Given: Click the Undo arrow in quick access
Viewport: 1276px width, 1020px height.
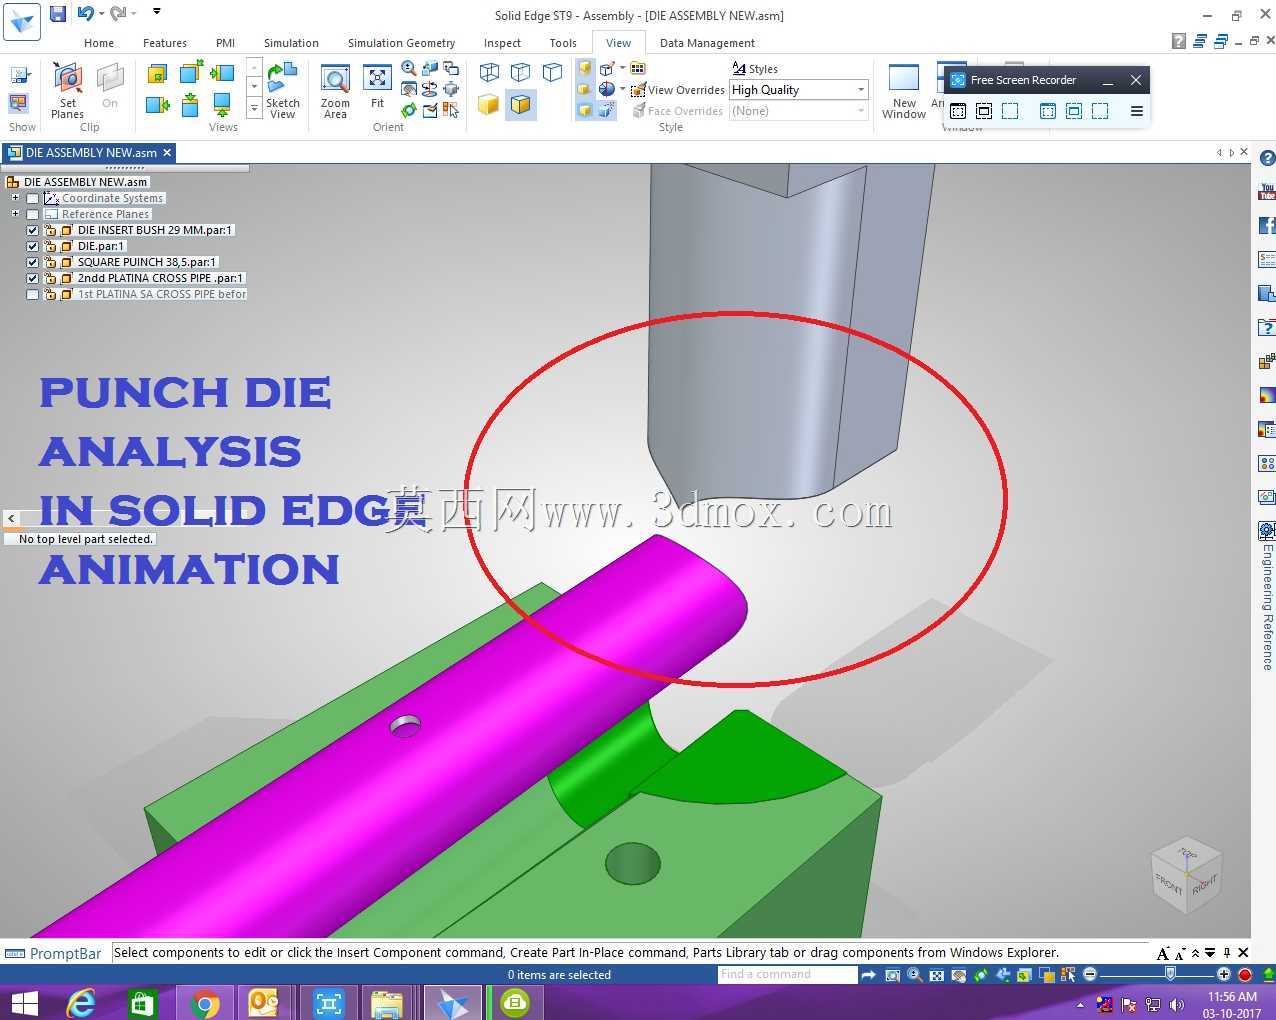Looking at the screenshot, I should point(86,13).
